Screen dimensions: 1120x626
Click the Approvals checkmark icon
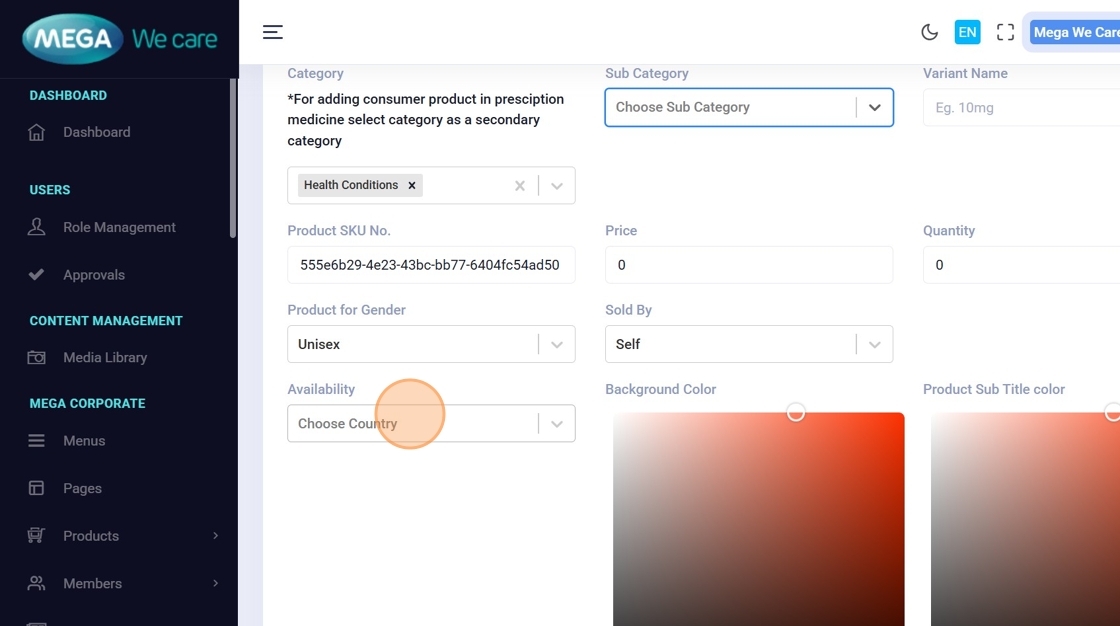[37, 275]
